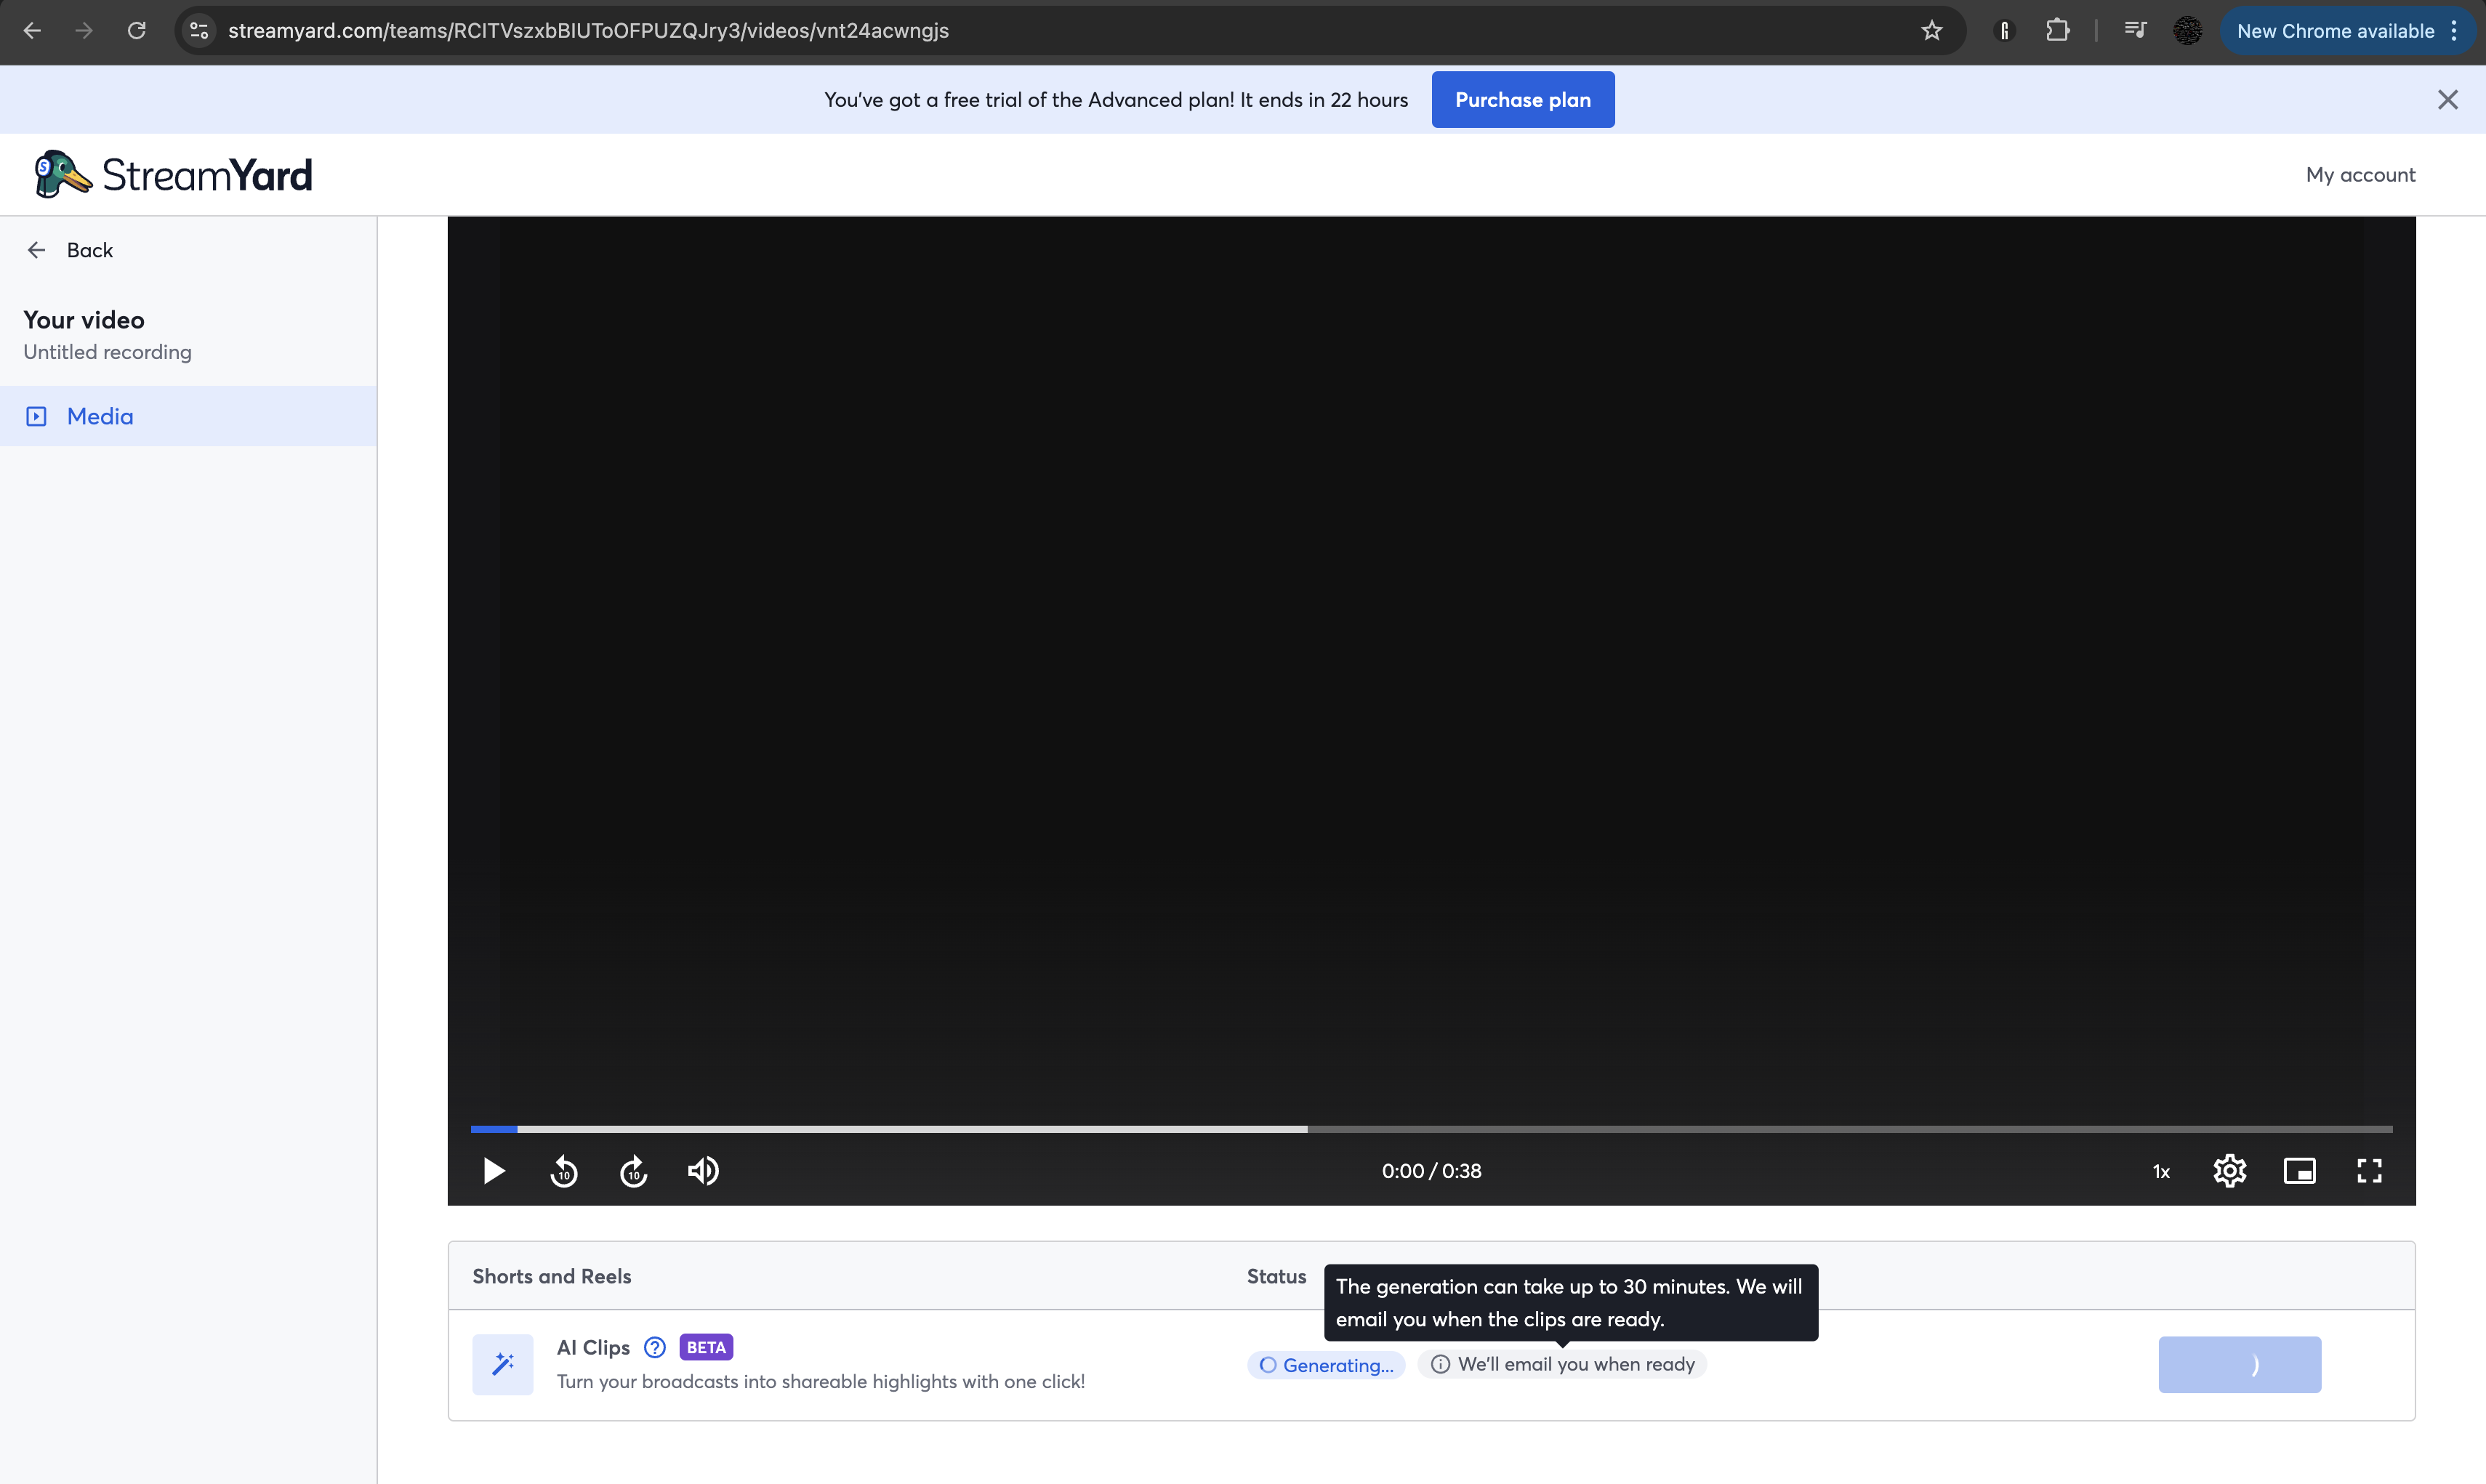The image size is (2486, 1484).
Task: Click the Purchase plan button
Action: click(1523, 100)
